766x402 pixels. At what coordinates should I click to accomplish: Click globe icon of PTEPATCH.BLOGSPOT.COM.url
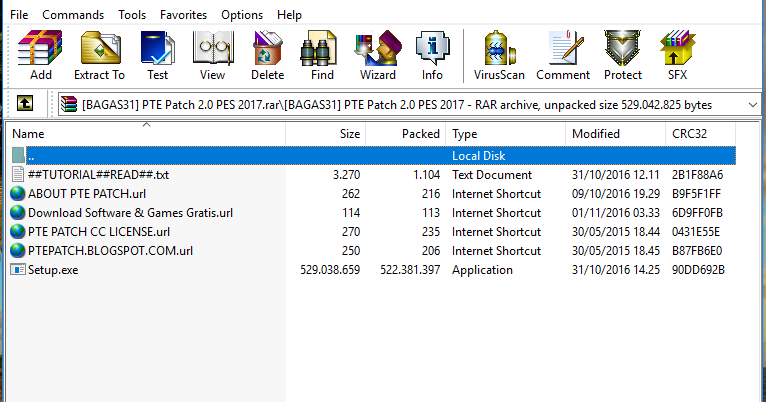18,251
